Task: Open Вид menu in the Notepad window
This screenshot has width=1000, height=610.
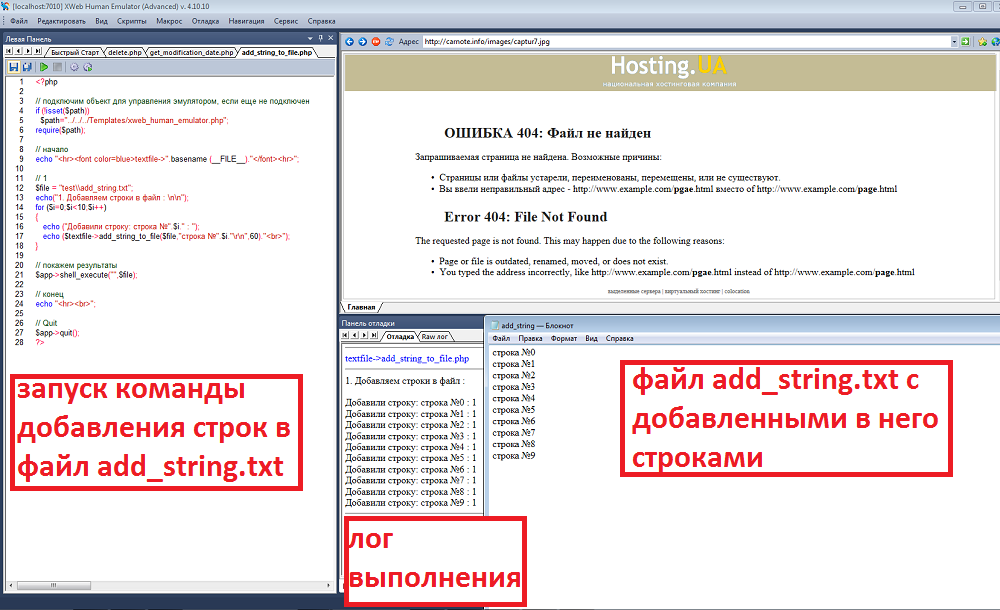Action: click(591, 338)
